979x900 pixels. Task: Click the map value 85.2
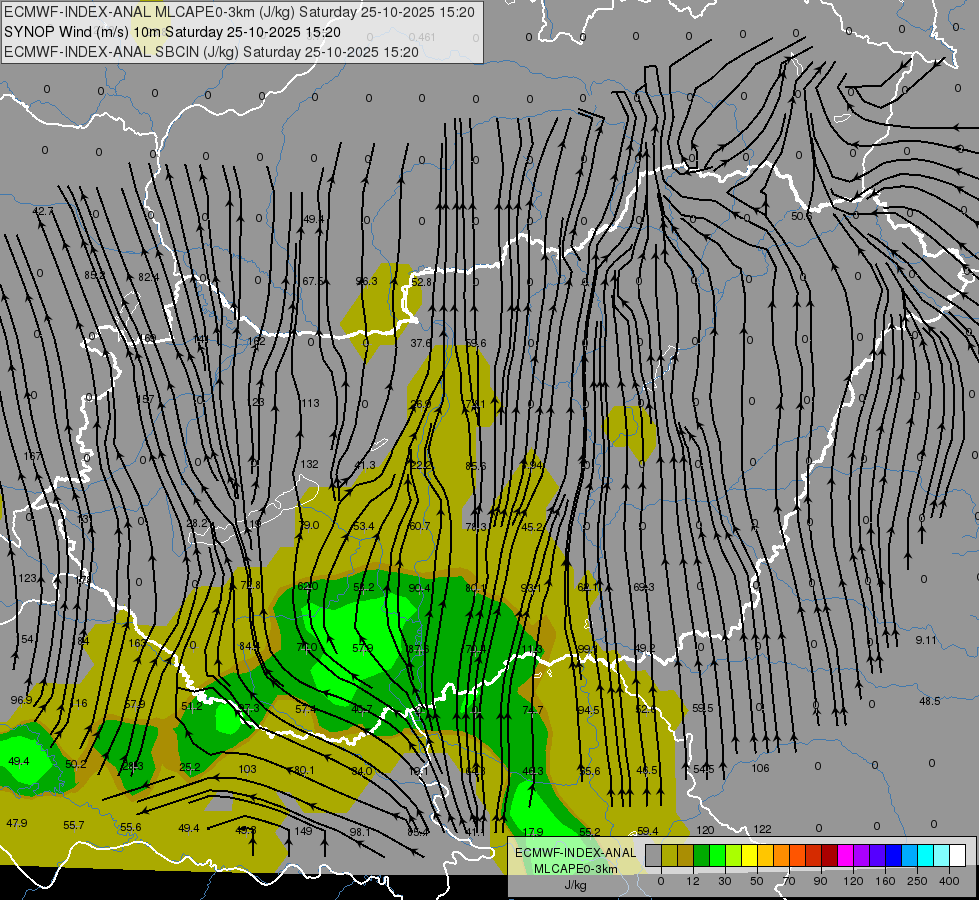(95, 275)
